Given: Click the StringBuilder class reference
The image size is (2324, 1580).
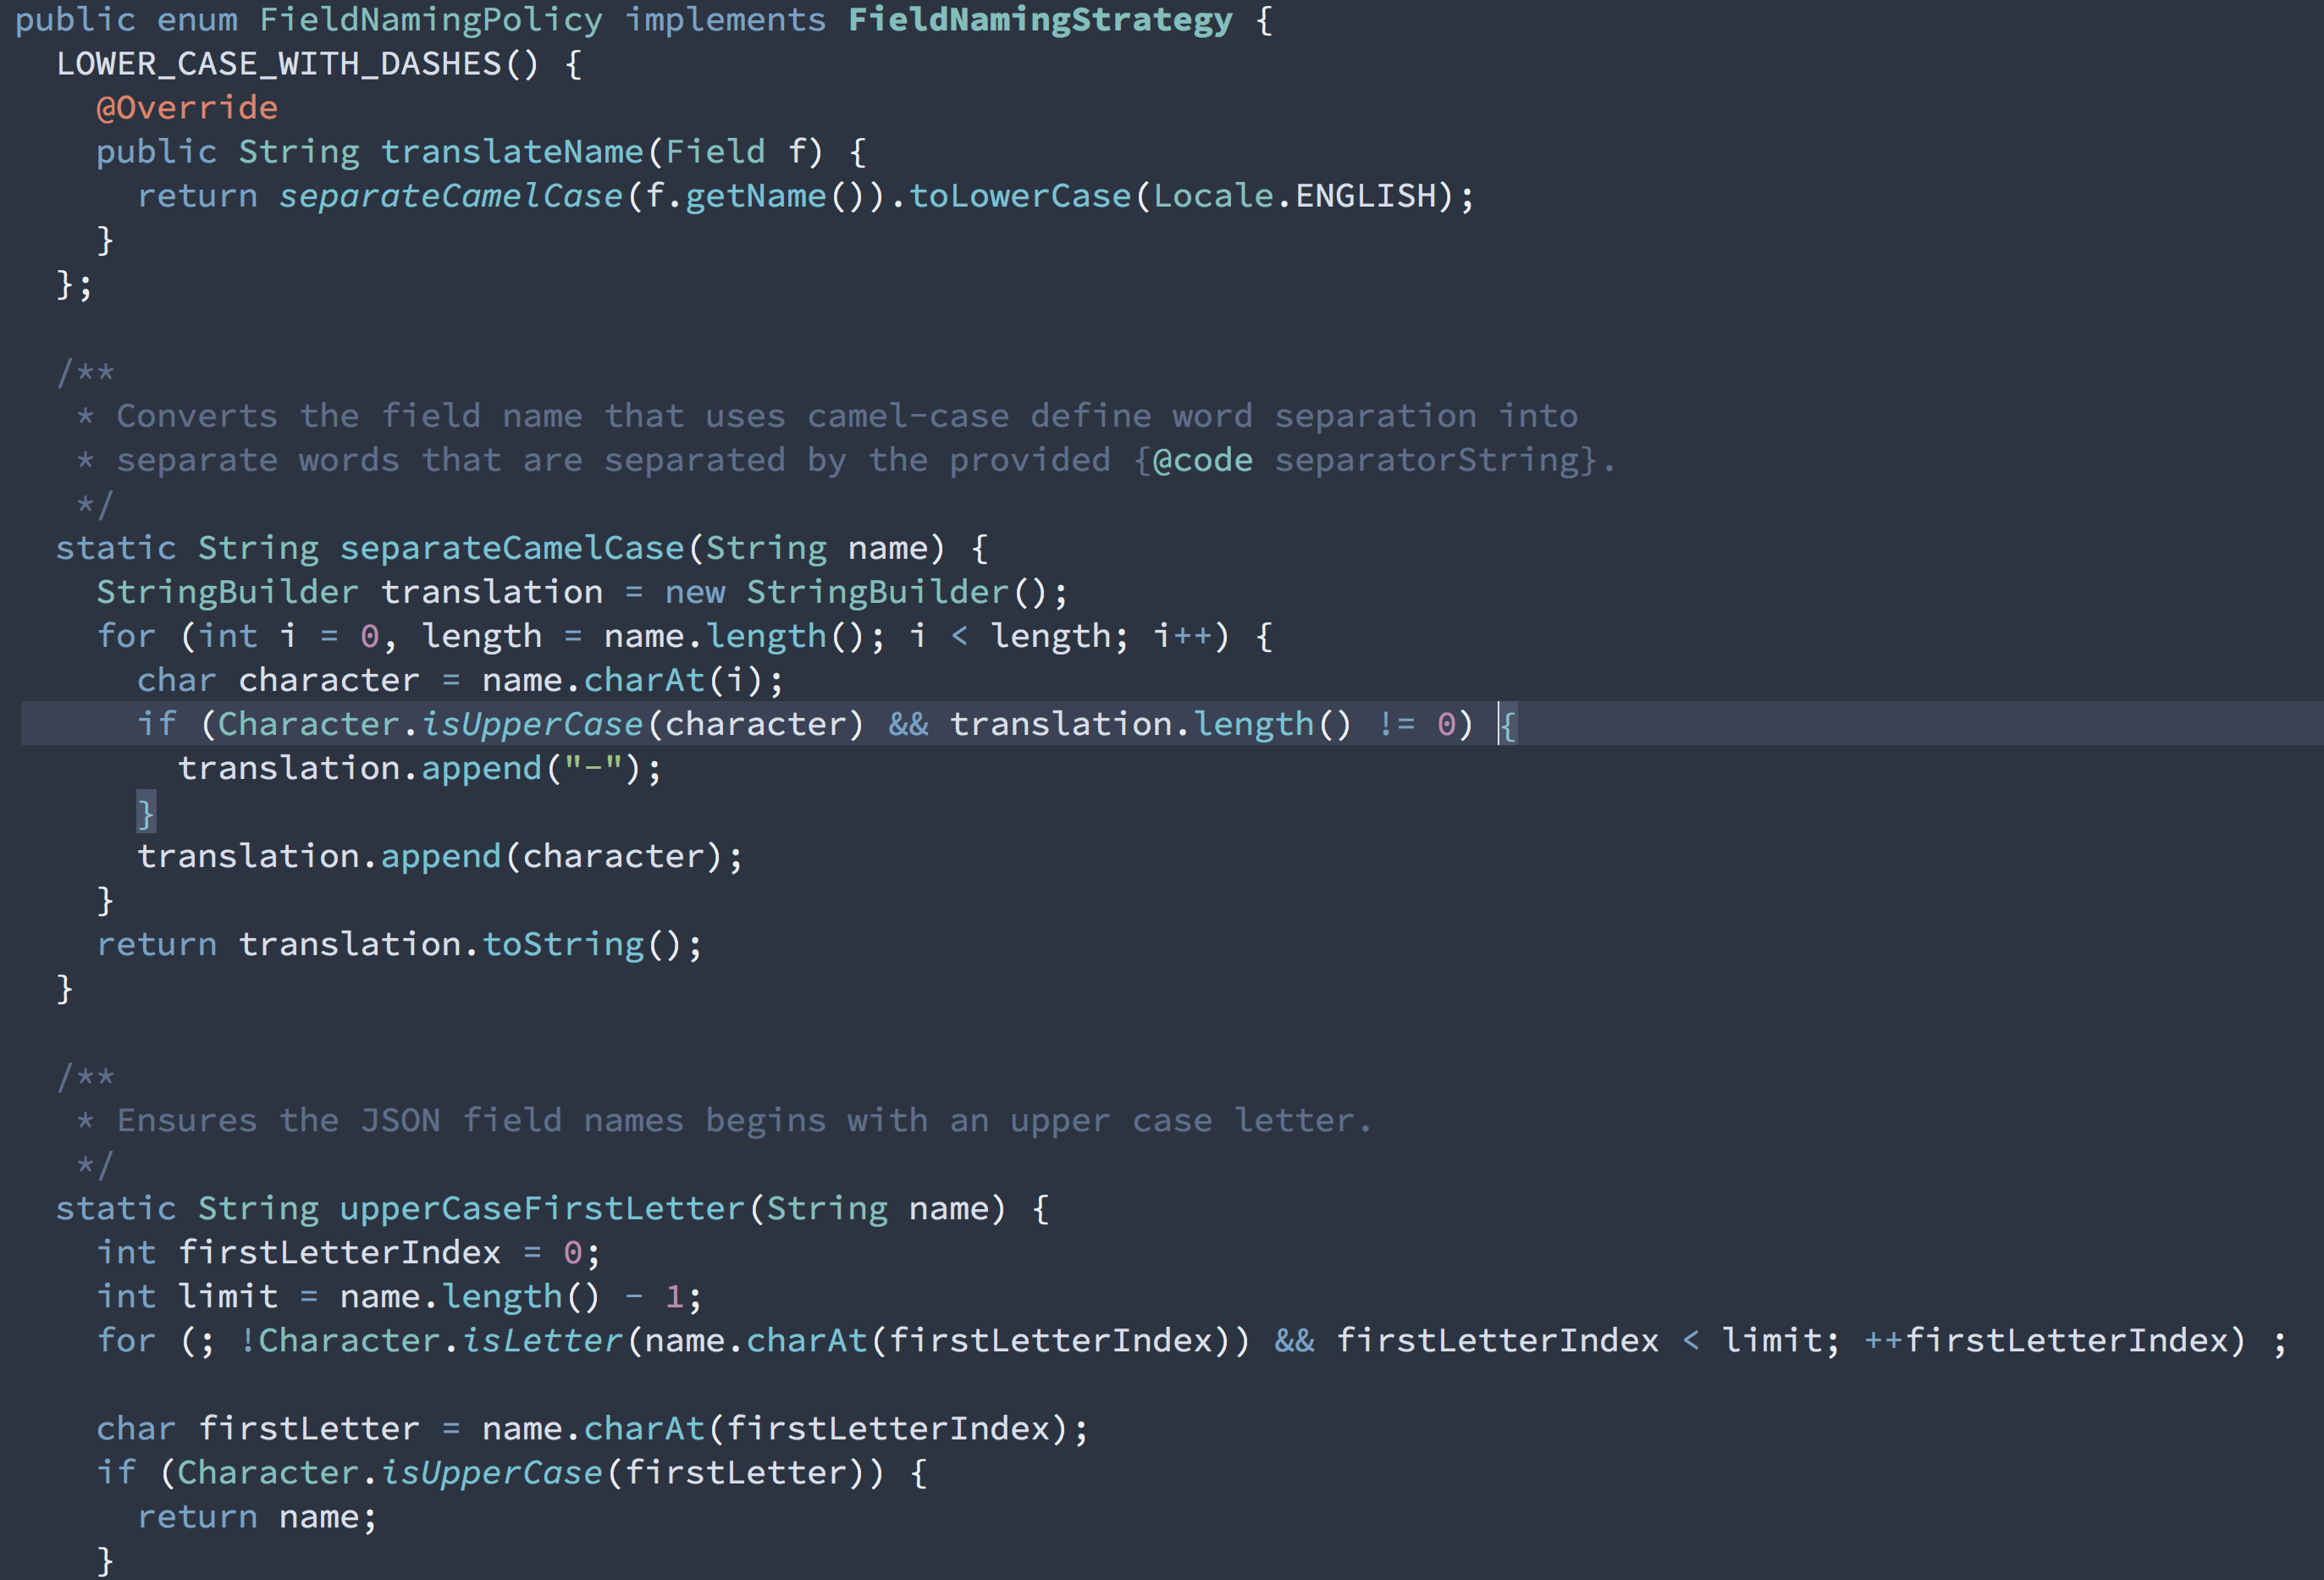Looking at the screenshot, I should tap(210, 591).
